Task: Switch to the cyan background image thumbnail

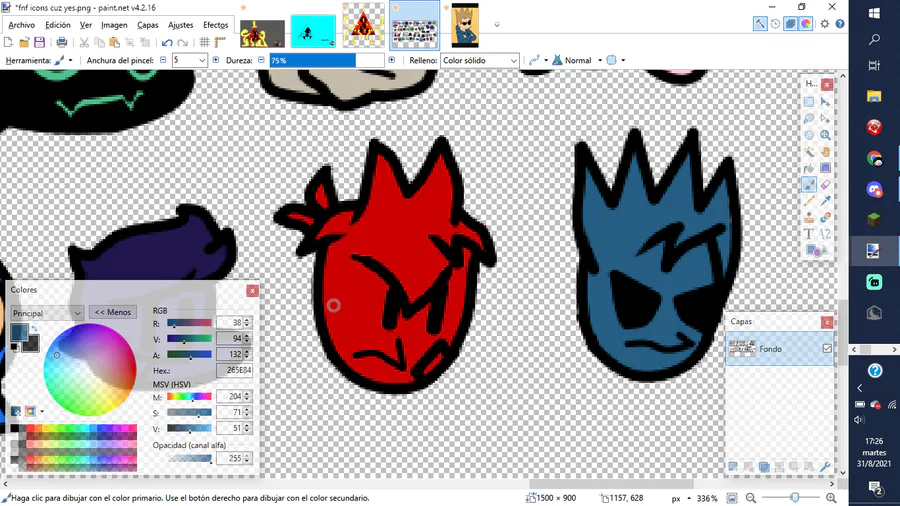Action: (313, 31)
